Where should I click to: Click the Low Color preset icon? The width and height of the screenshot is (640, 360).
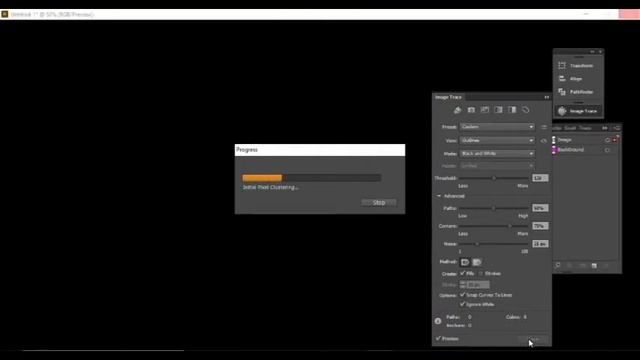484,110
